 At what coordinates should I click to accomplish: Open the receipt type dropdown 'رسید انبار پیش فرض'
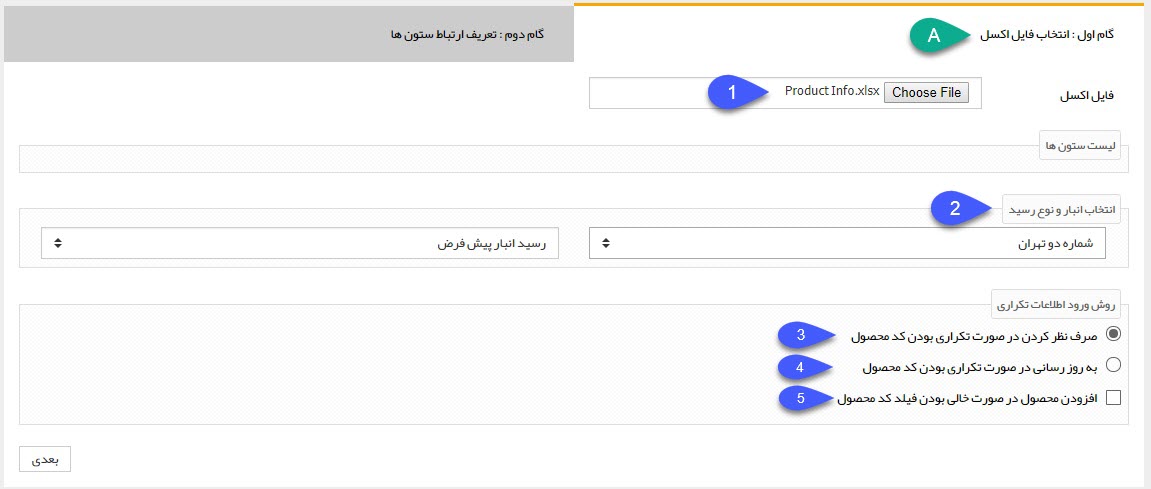300,243
